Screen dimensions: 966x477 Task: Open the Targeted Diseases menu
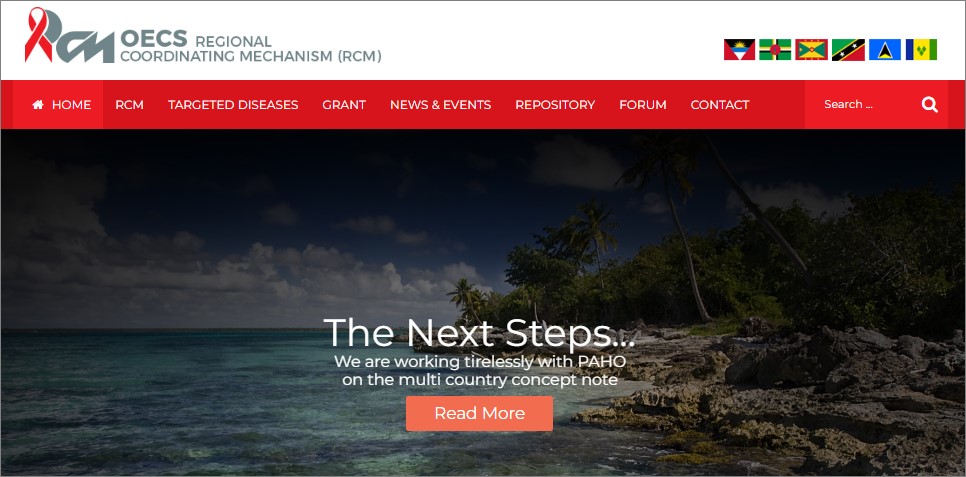pyautogui.click(x=233, y=105)
